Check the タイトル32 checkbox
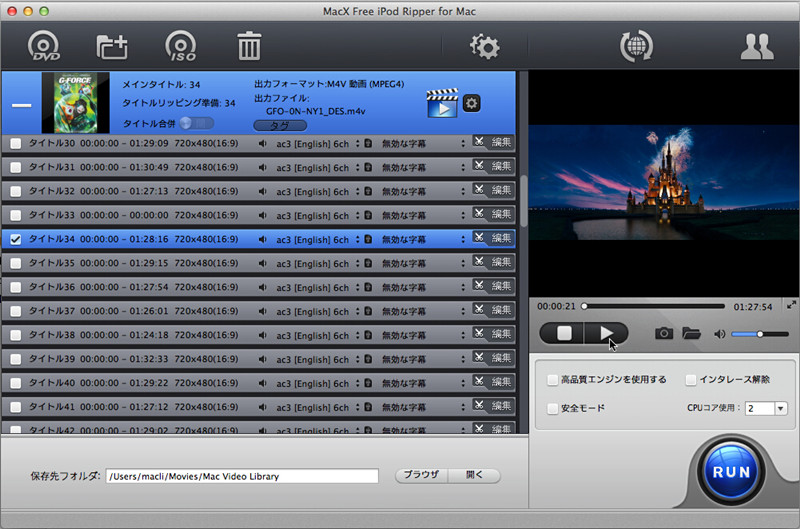Viewport: 800px width, 529px height. click(x=16, y=191)
